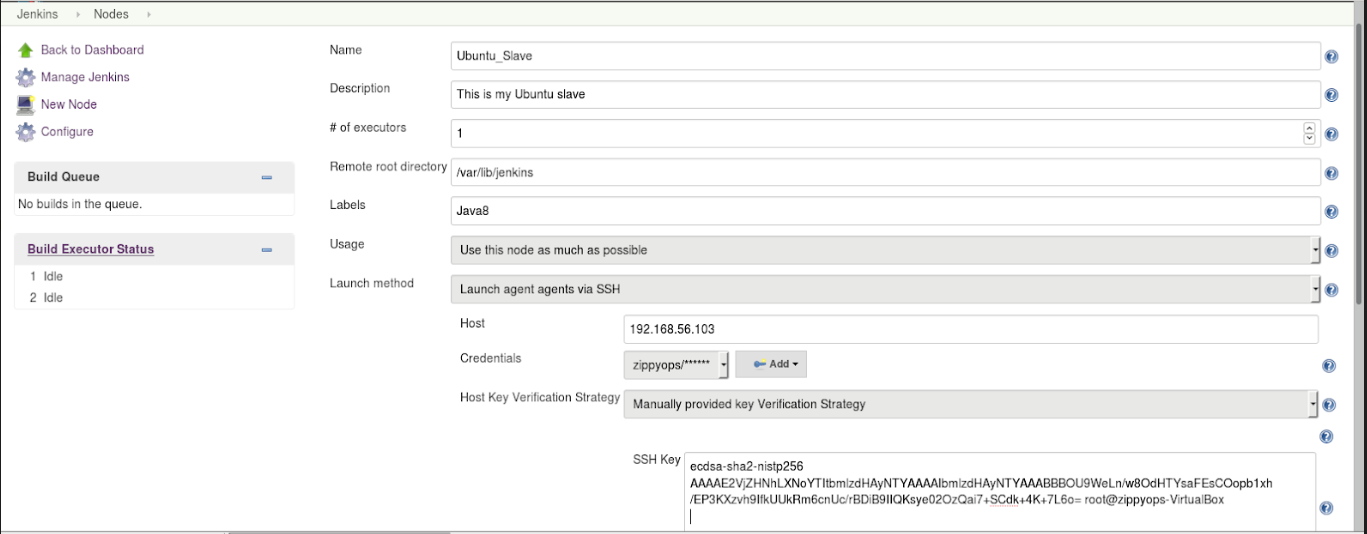Expand the Nodes breadcrumb arrow

point(149,14)
